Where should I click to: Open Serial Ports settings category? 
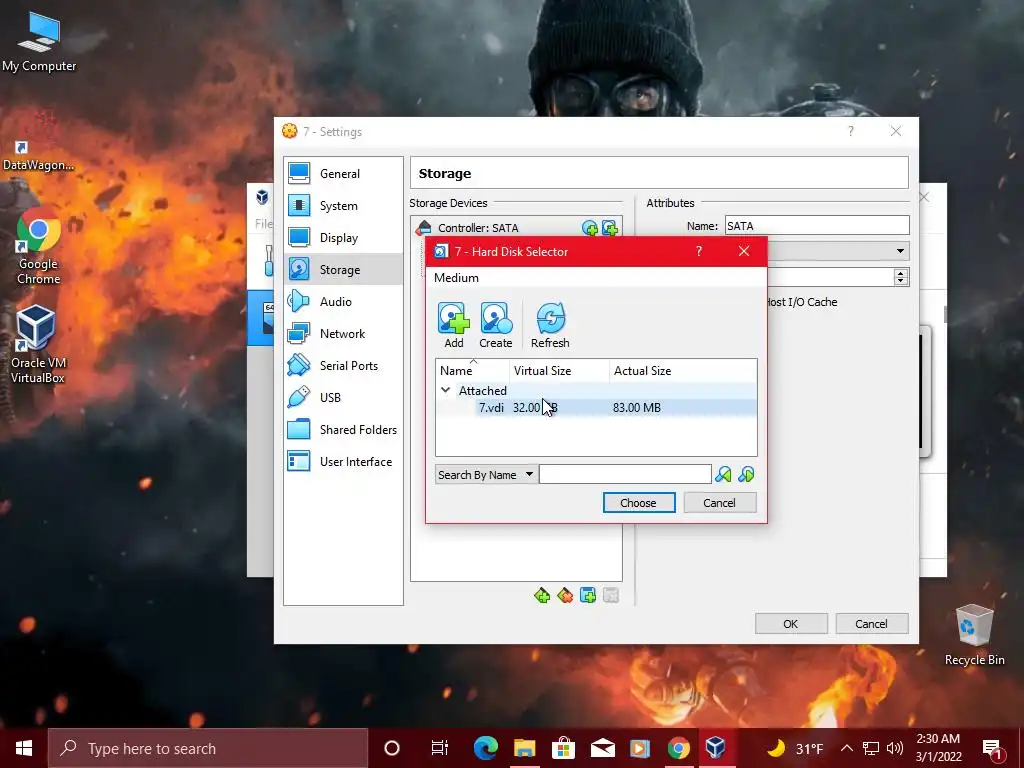click(x=344, y=366)
